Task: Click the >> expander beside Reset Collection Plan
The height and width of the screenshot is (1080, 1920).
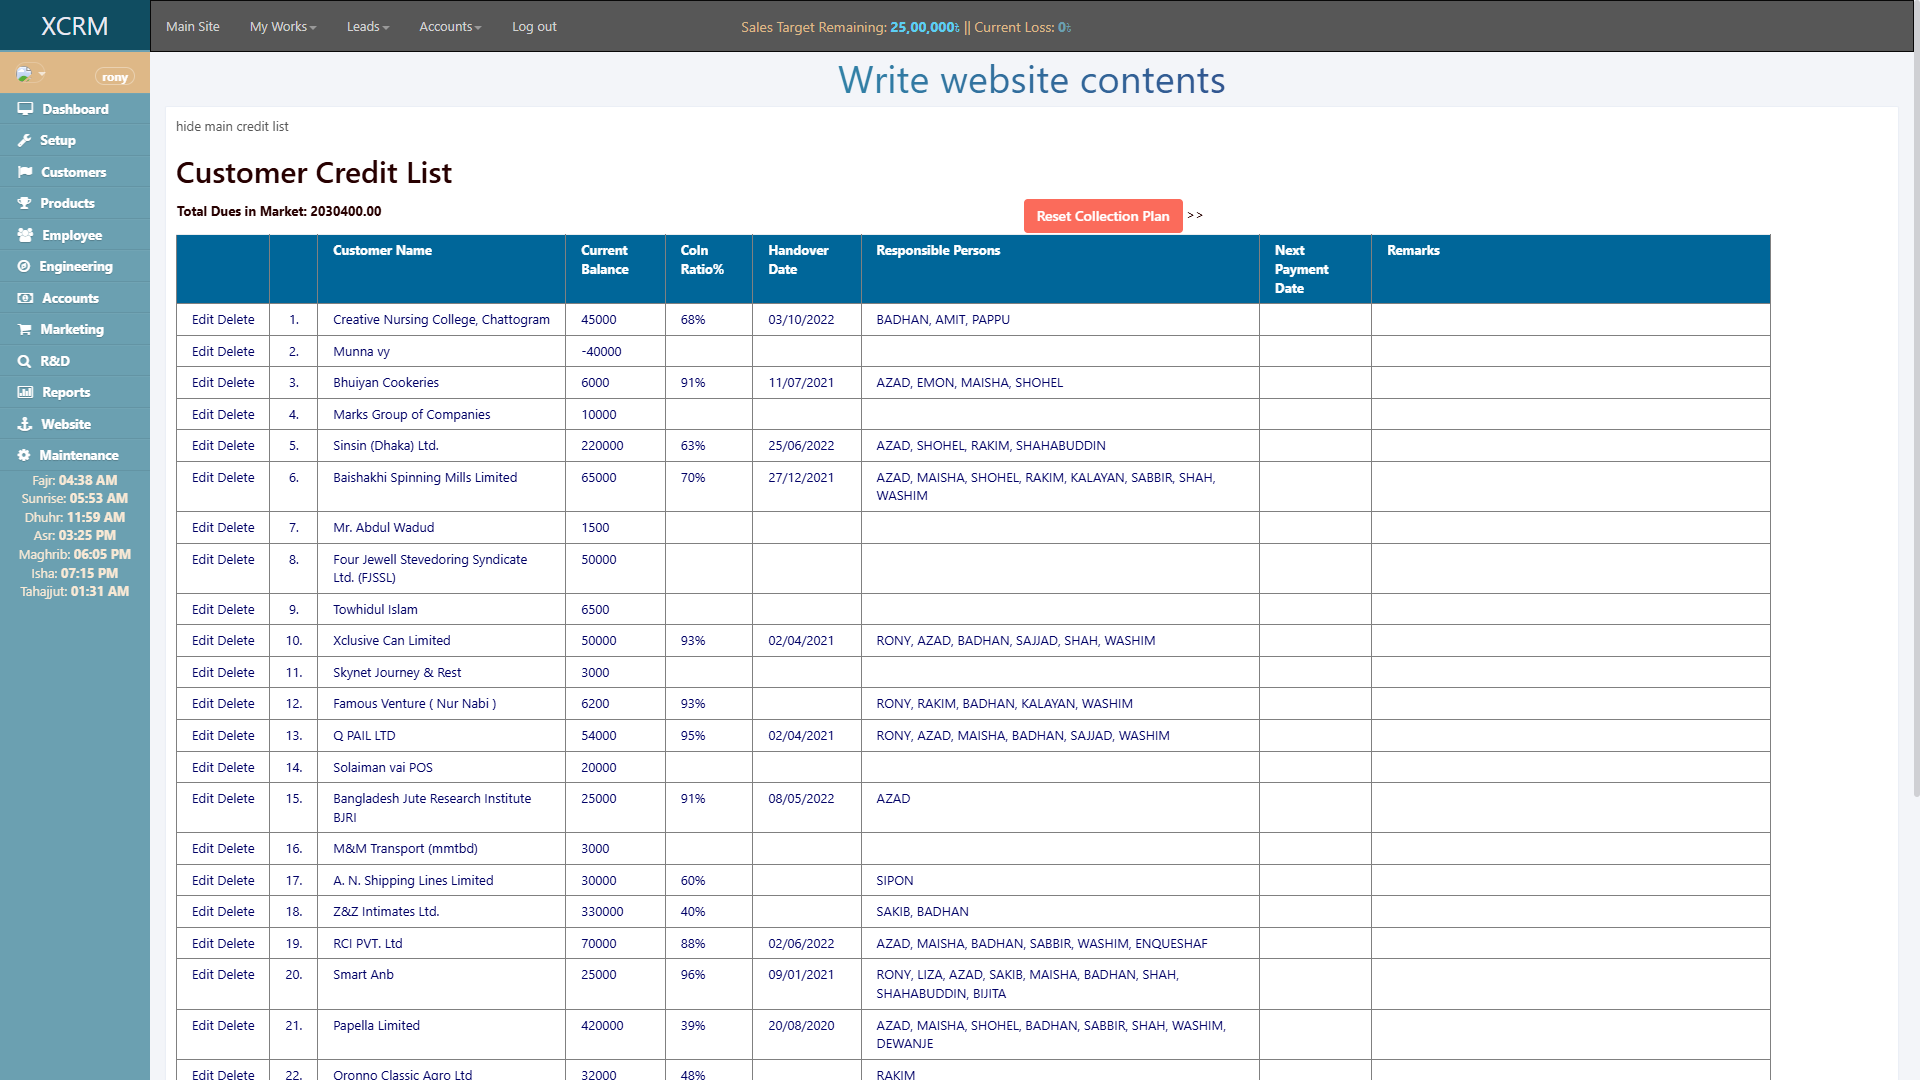Action: [1195, 215]
